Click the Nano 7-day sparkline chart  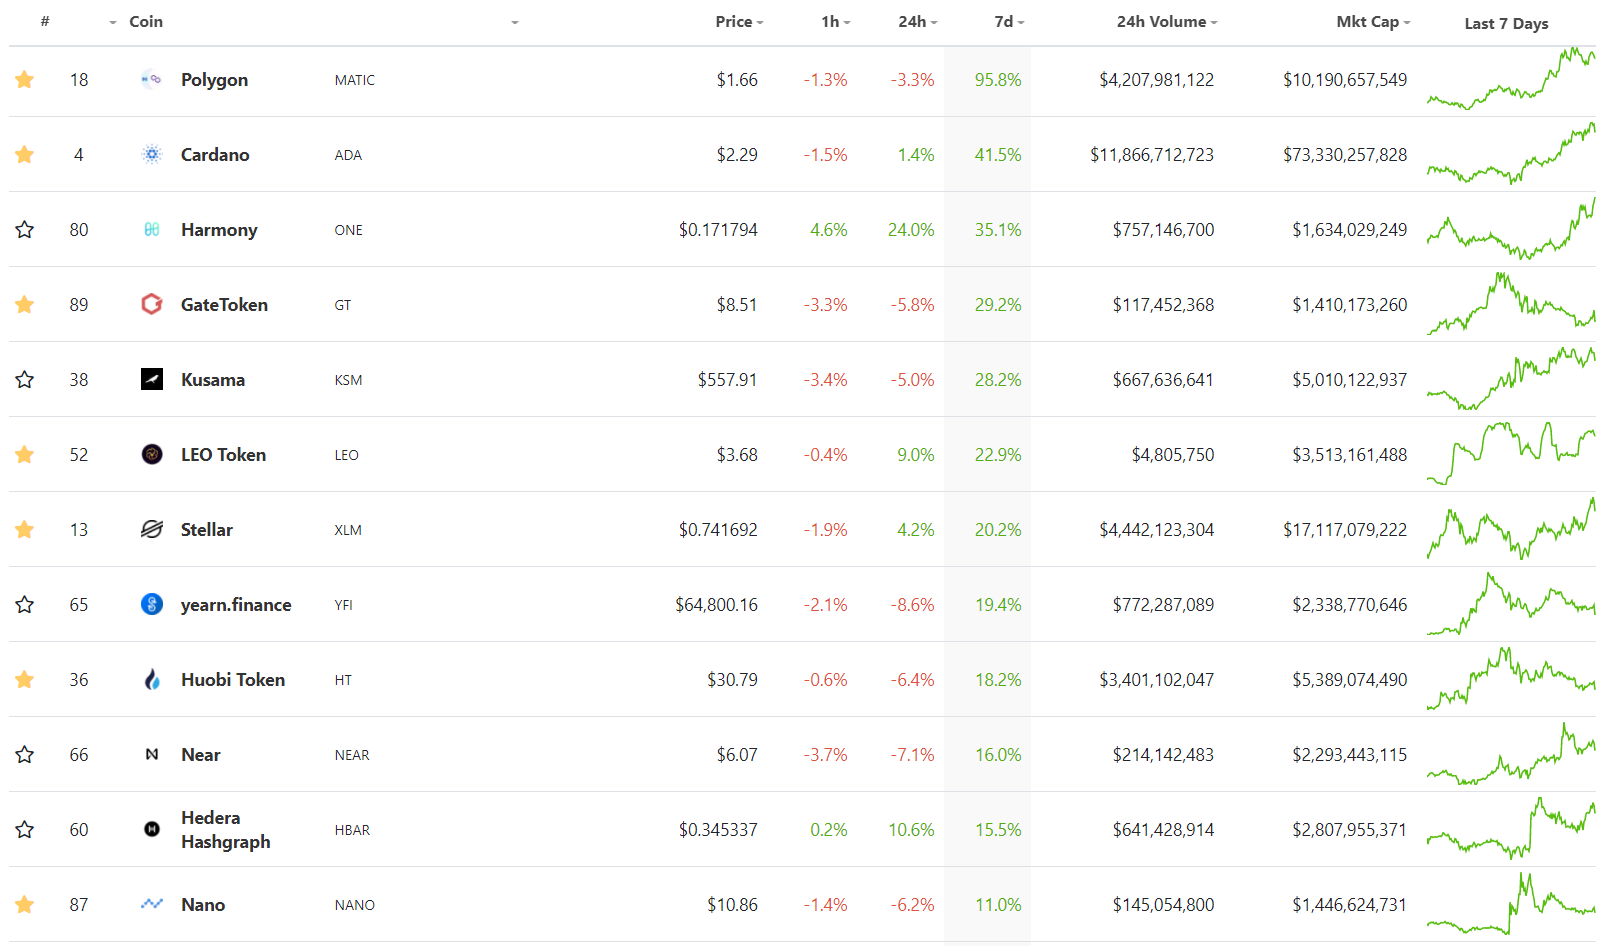pyautogui.click(x=1511, y=903)
